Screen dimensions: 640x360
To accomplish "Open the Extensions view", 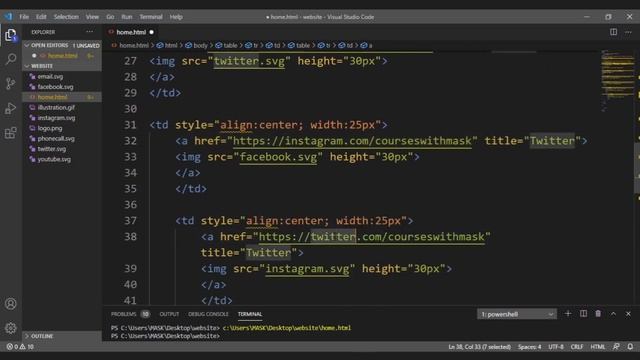I will tap(11, 133).
